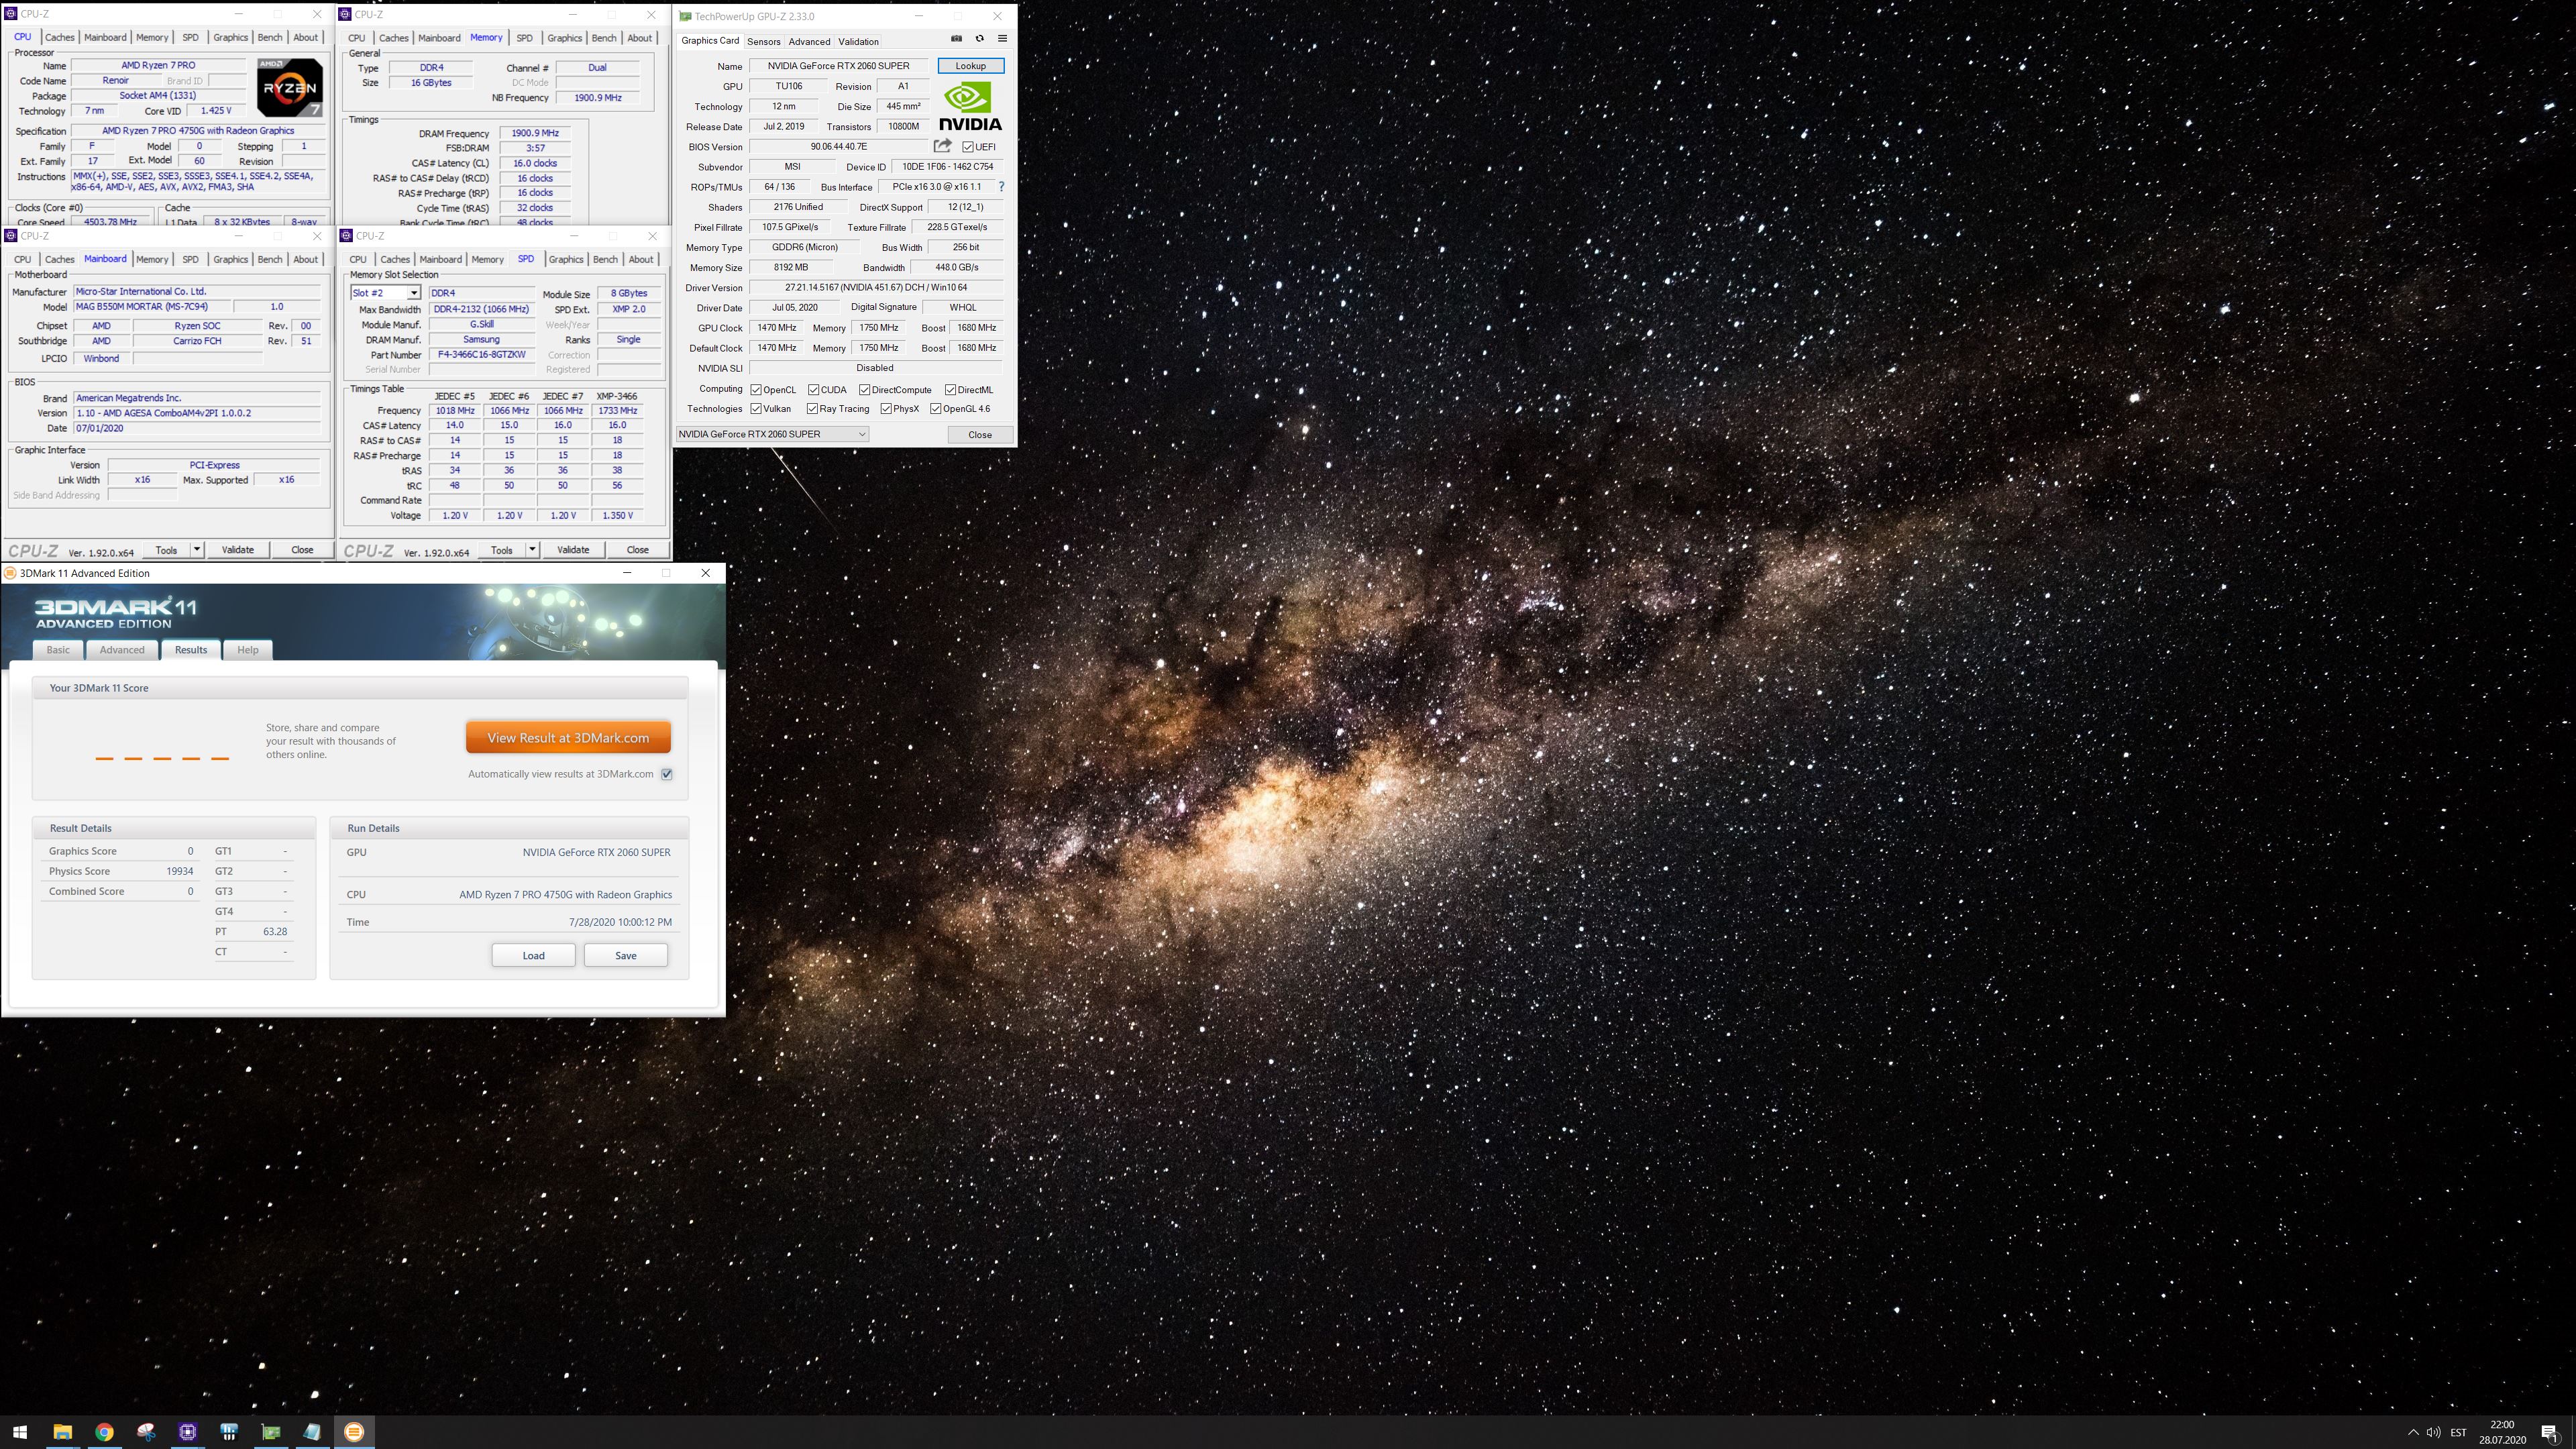The height and width of the screenshot is (1449, 2576).
Task: Toggle the UEFI checkbox in GPU-Z
Action: pyautogui.click(x=968, y=147)
